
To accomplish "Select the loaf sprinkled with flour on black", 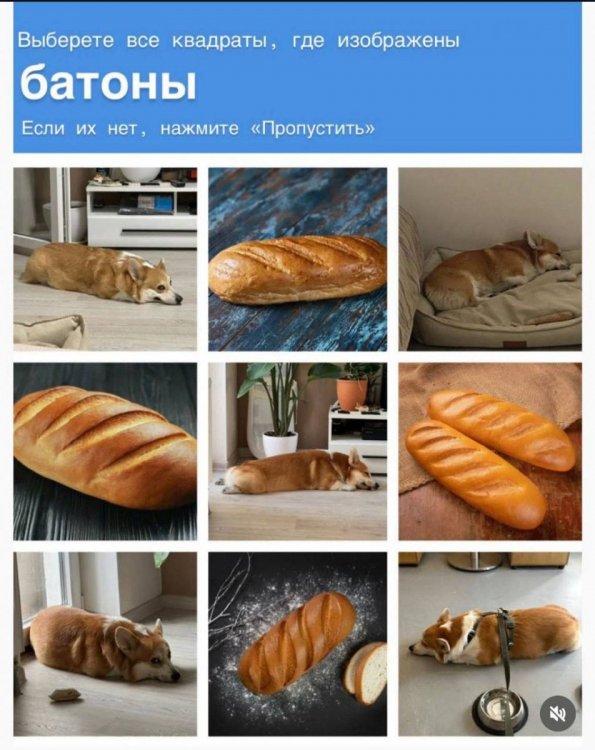I will coord(298,644).
